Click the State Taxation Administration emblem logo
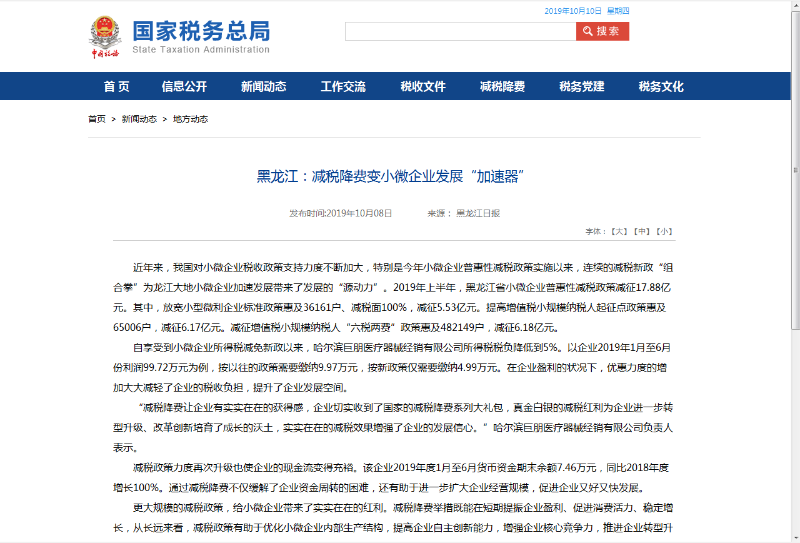800x543 pixels. [x=103, y=36]
